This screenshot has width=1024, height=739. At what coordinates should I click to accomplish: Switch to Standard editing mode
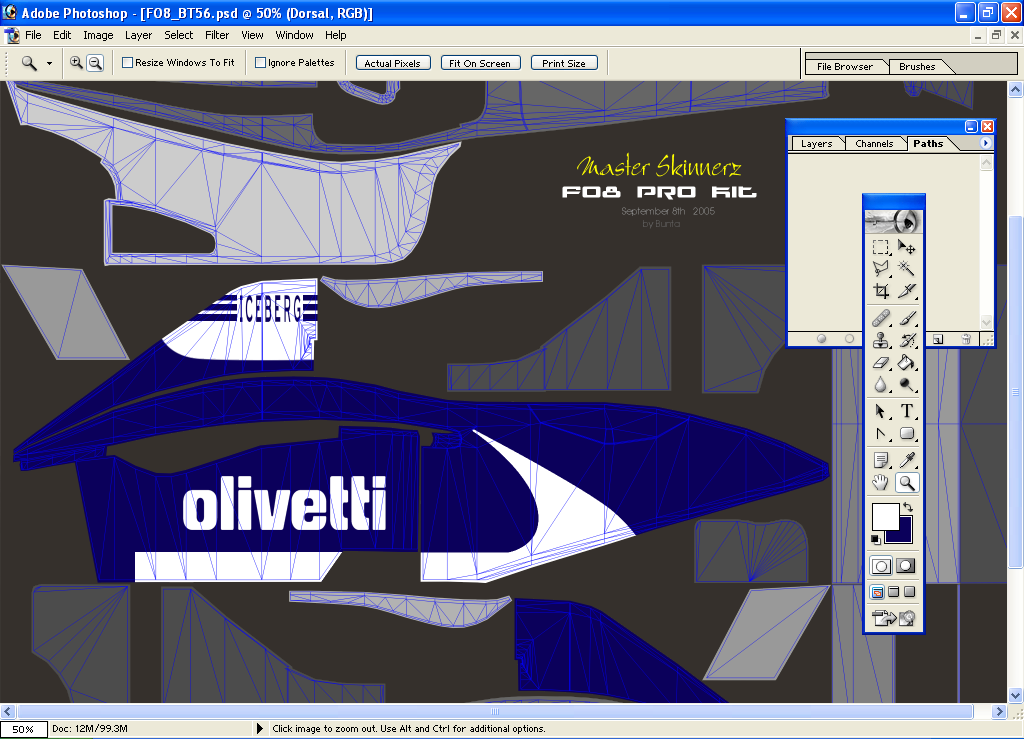pyautogui.click(x=881, y=566)
